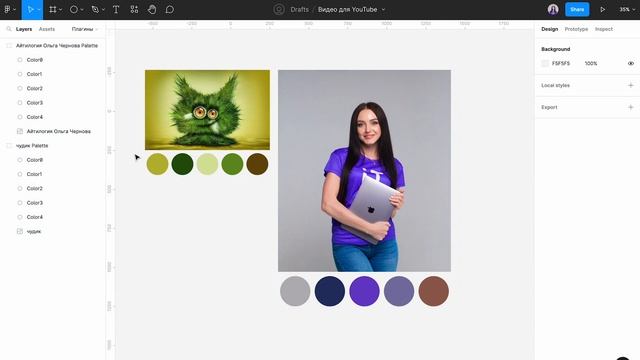Click the reddish brown palette circle

433,291
